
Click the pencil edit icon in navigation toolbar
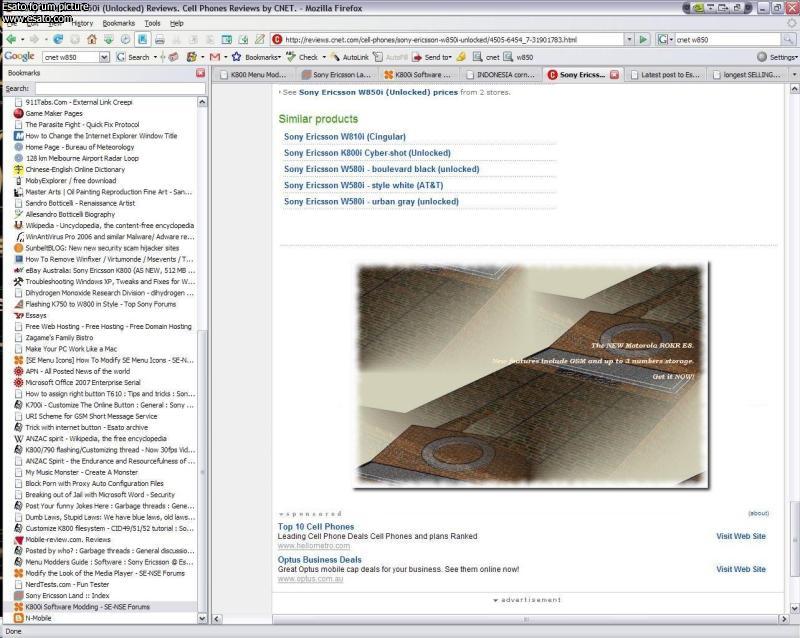click(260, 39)
